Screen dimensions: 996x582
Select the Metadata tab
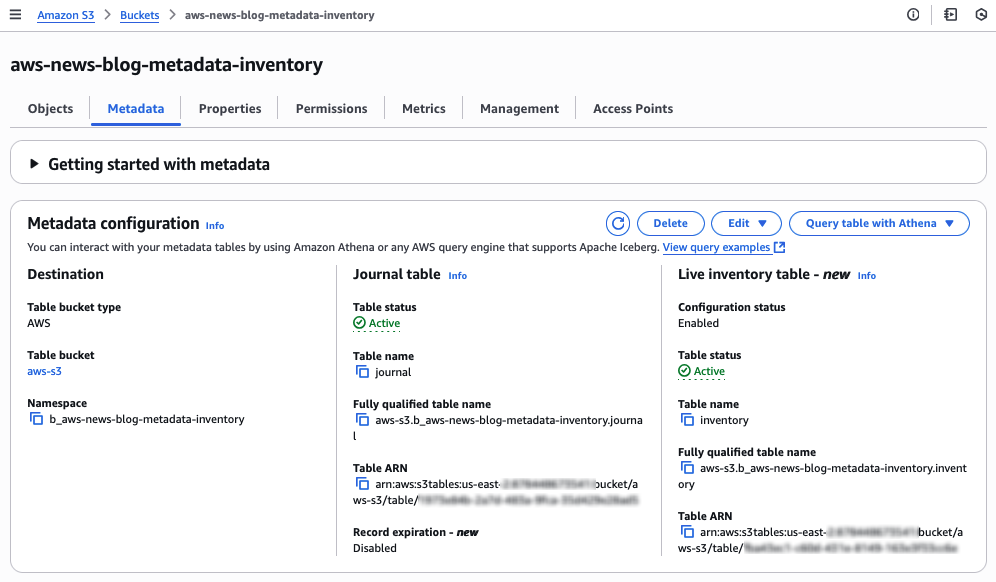point(136,109)
